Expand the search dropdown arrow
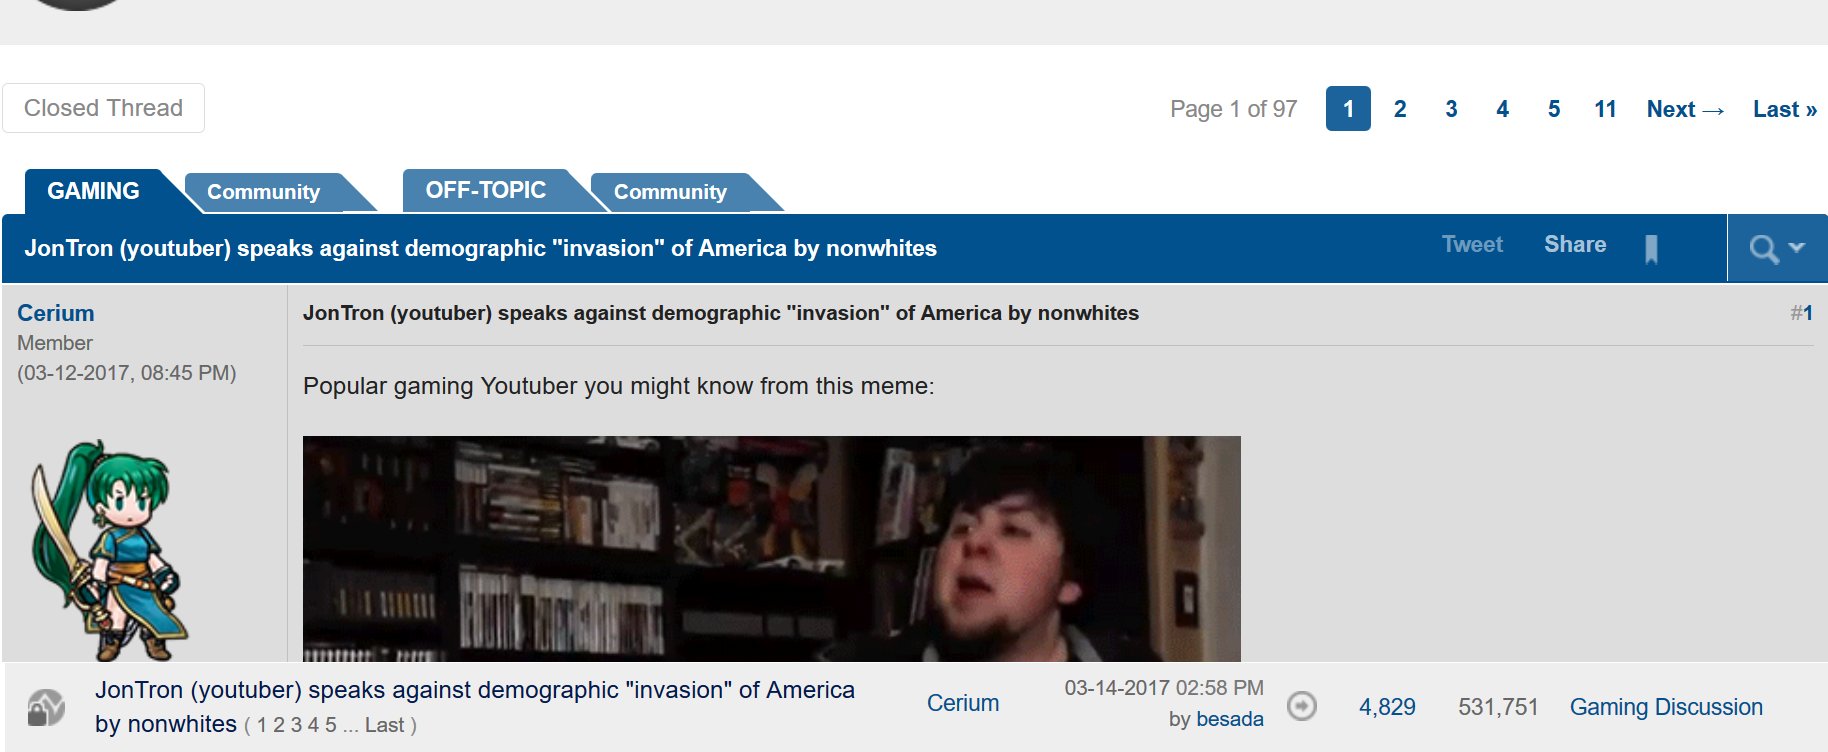Image resolution: width=1828 pixels, height=752 pixels. coord(1796,247)
